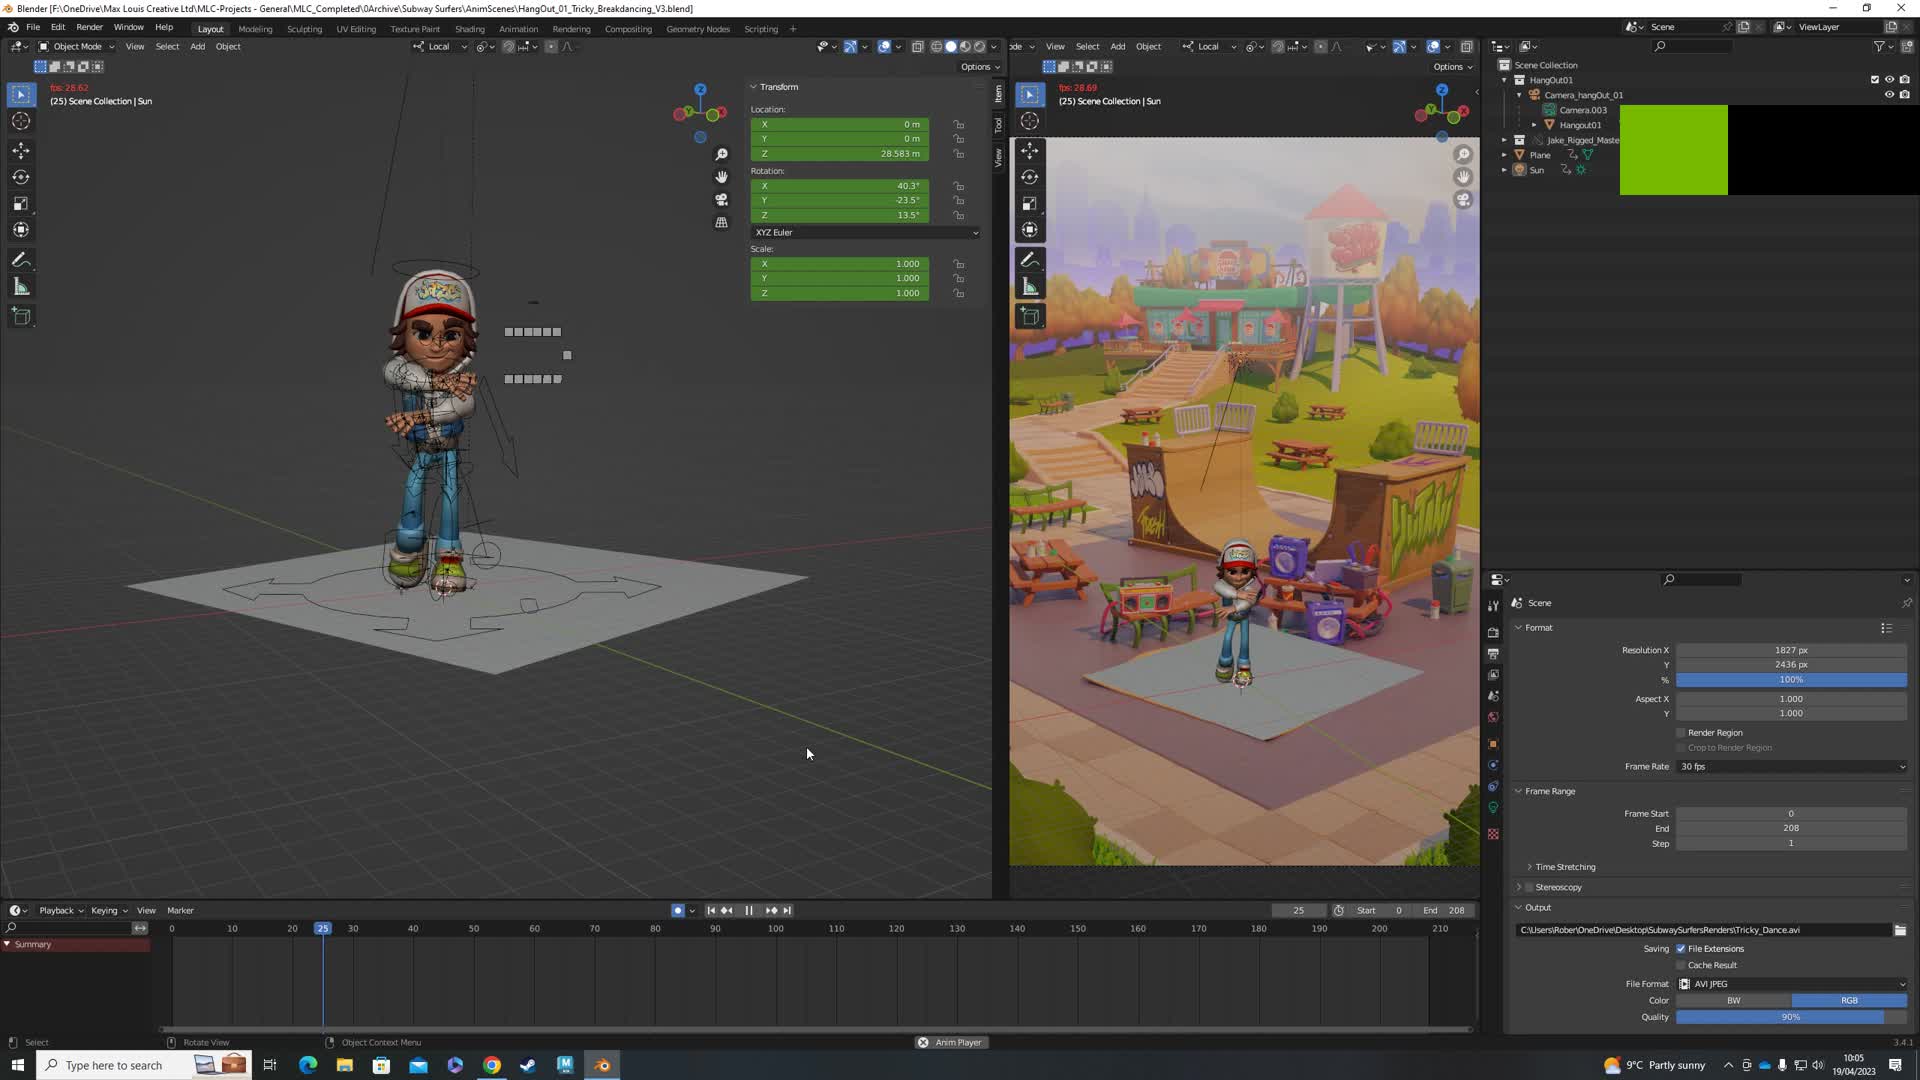Open the View Layer properties tab

[x=1493, y=675]
